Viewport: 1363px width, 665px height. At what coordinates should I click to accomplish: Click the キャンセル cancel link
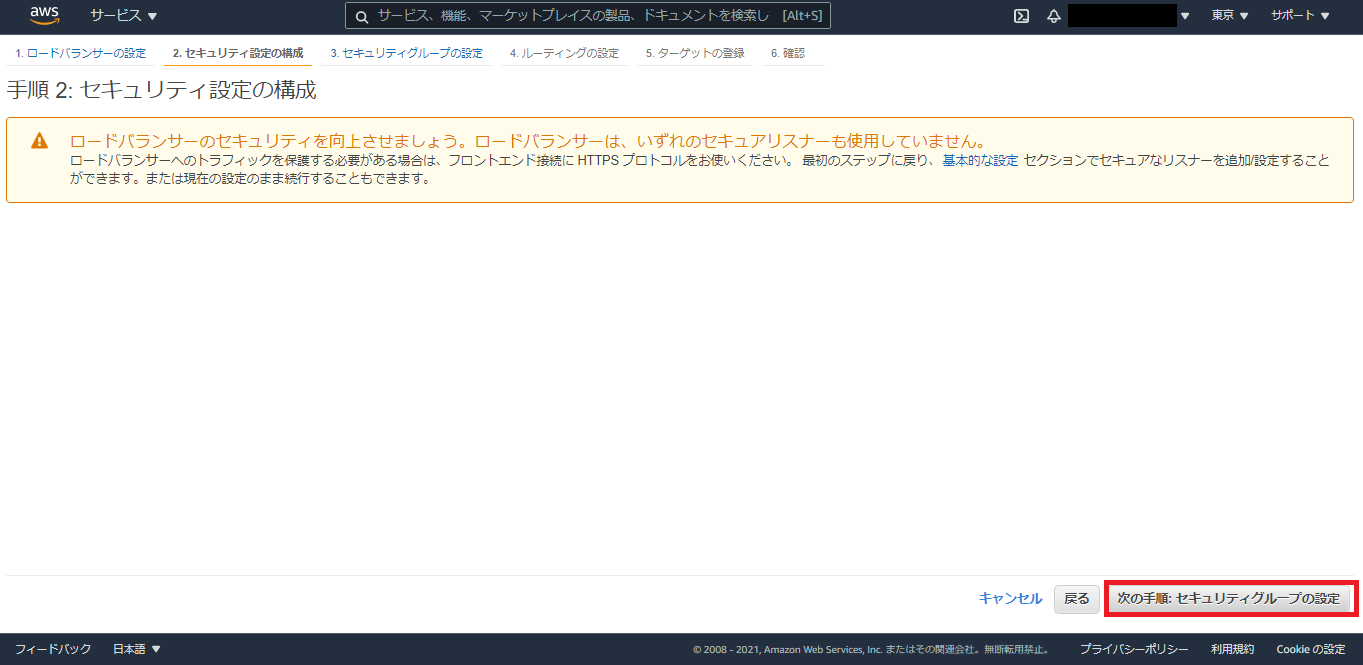tap(1010, 598)
